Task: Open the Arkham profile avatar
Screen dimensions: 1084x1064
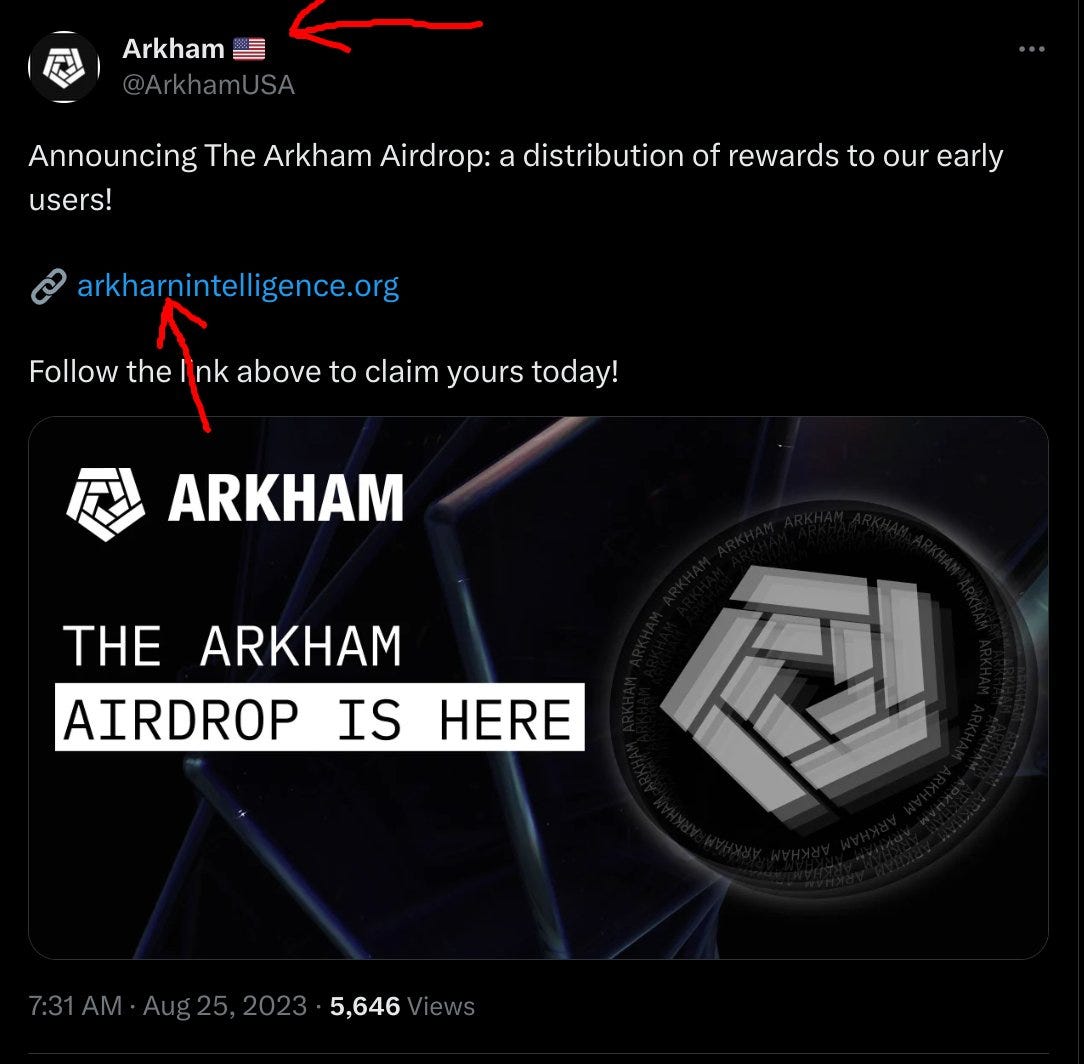Action: tap(64, 67)
